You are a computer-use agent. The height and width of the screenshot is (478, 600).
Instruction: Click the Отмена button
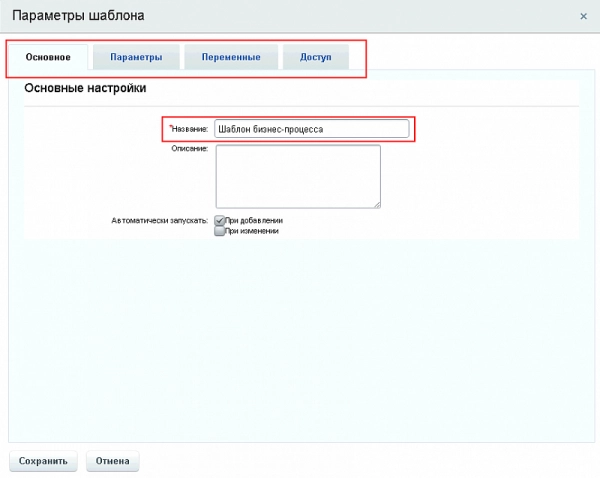click(112, 461)
